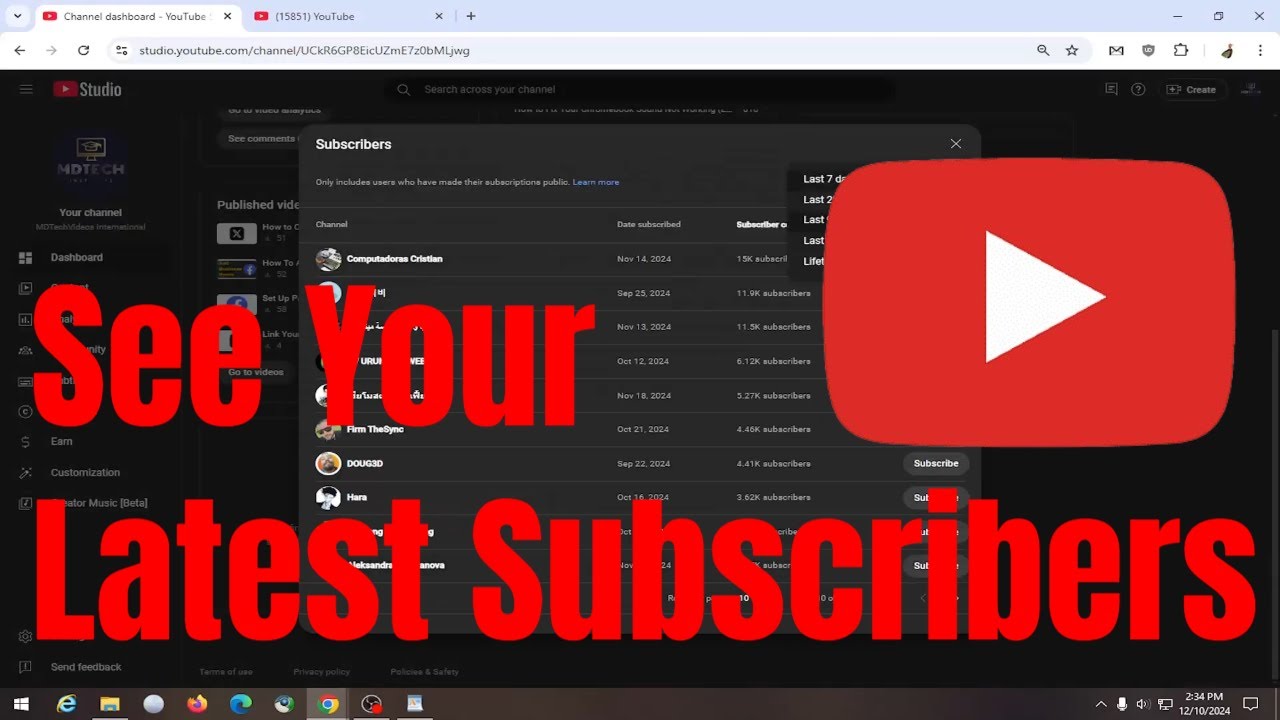Close the Subscribers dialog

pyautogui.click(x=955, y=144)
